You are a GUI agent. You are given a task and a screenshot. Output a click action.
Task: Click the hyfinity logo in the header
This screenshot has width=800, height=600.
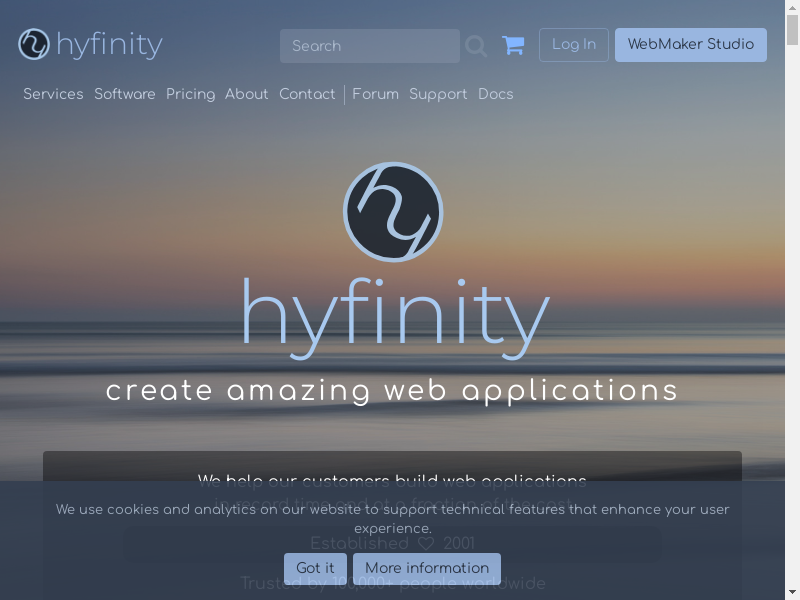tap(90, 45)
